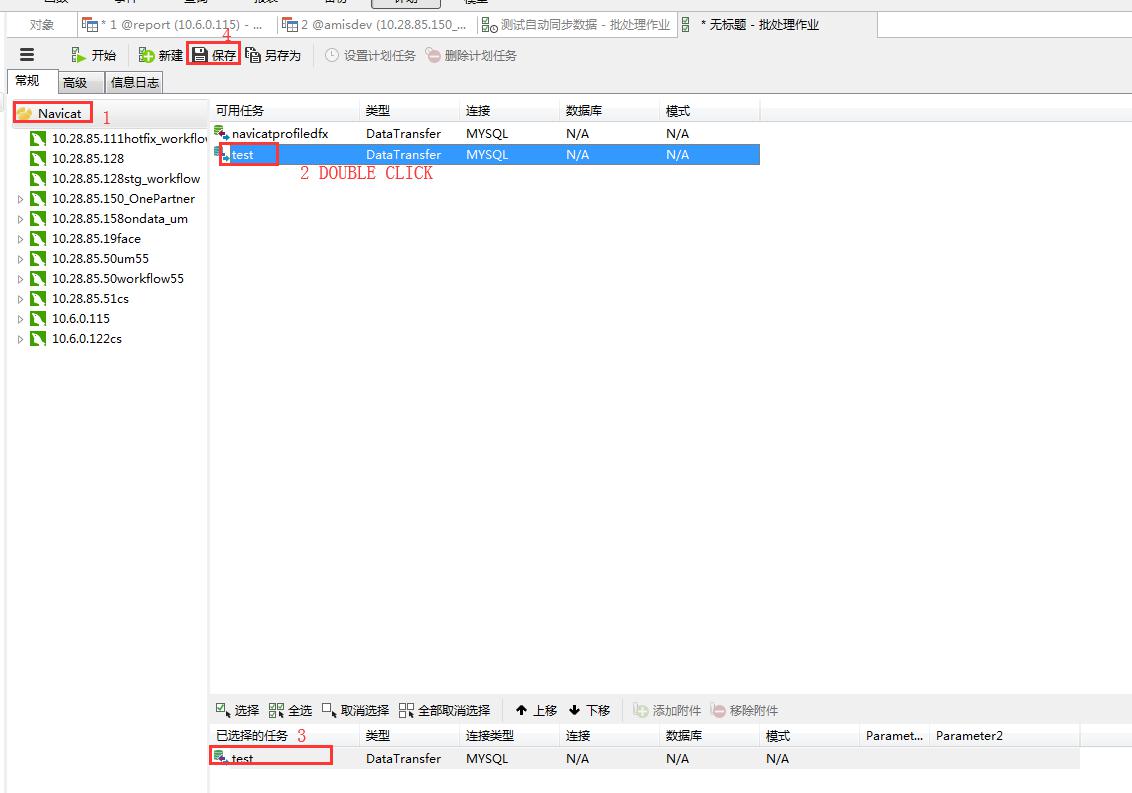Click the Save (保存) disk icon
The height and width of the screenshot is (793, 1132).
(200, 55)
